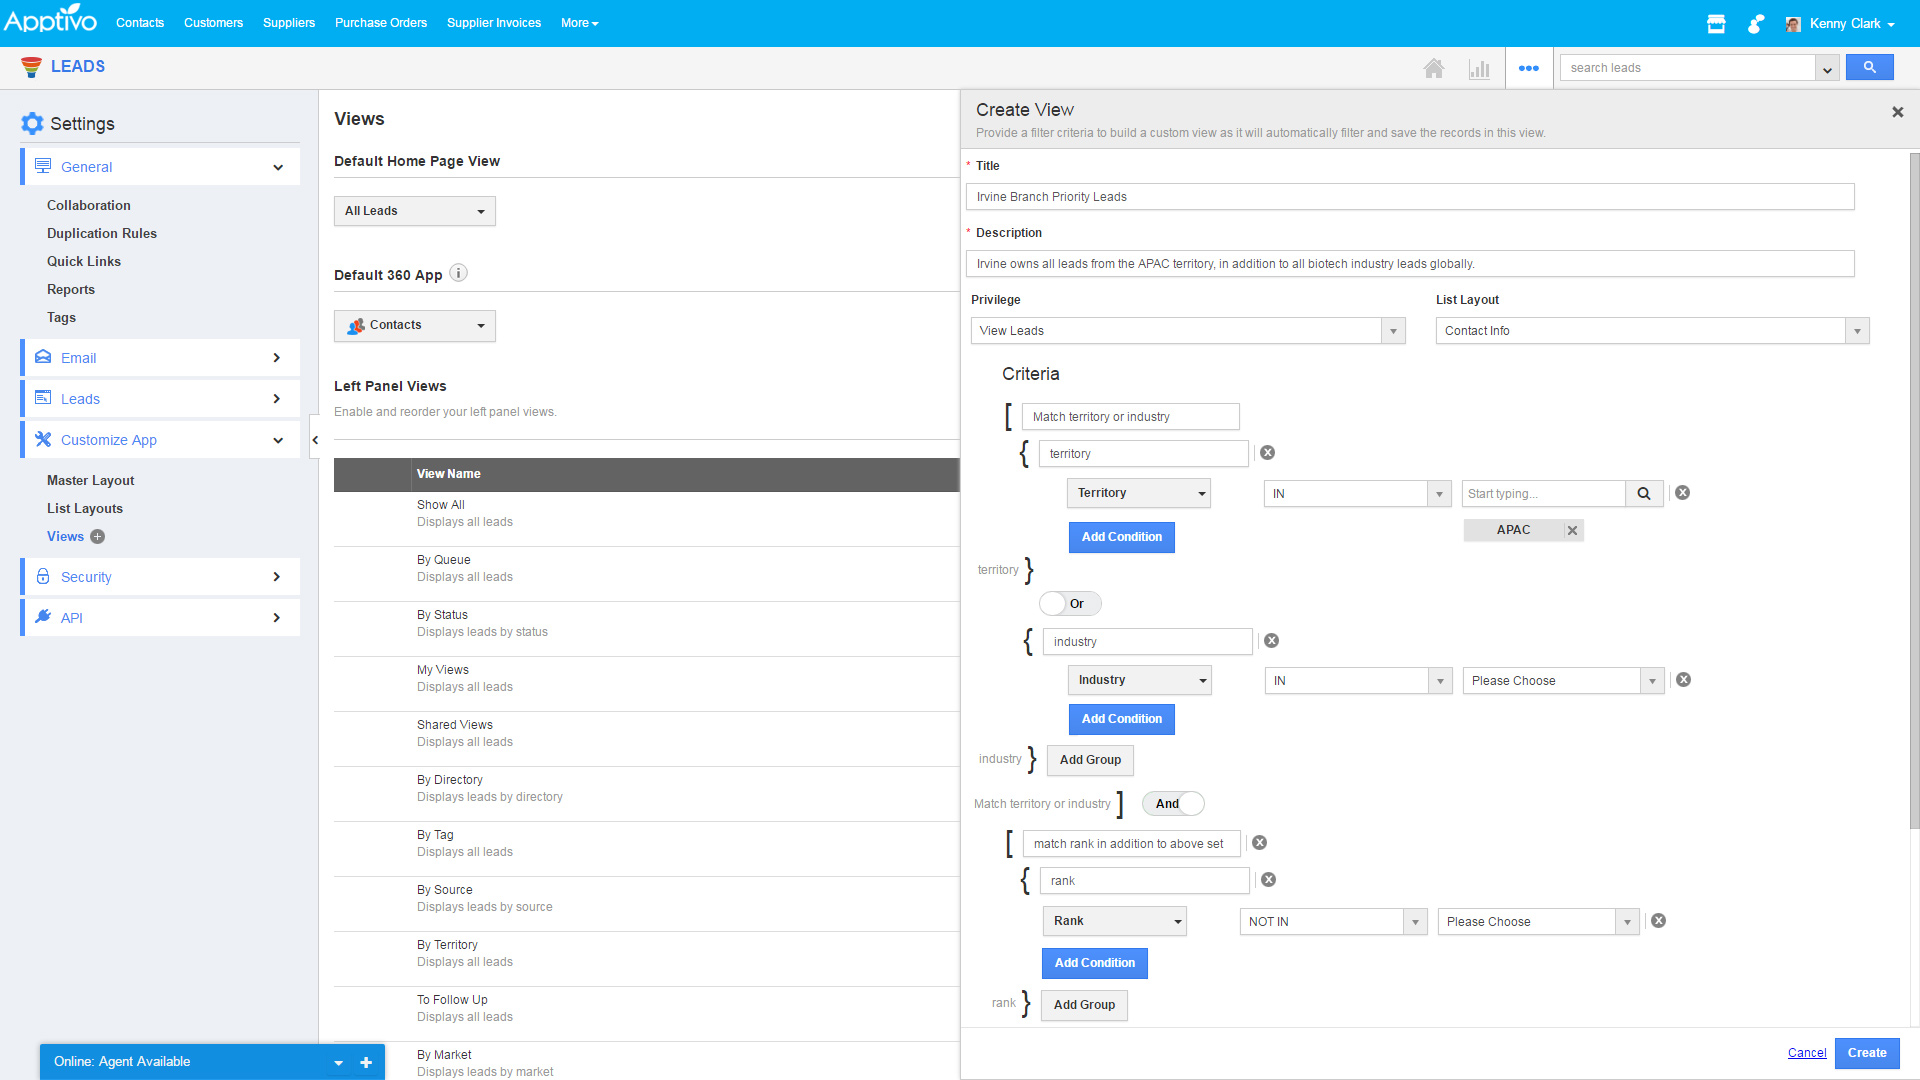Open the home dashboard icon
The height and width of the screenshot is (1080, 1920).
pos(1433,68)
